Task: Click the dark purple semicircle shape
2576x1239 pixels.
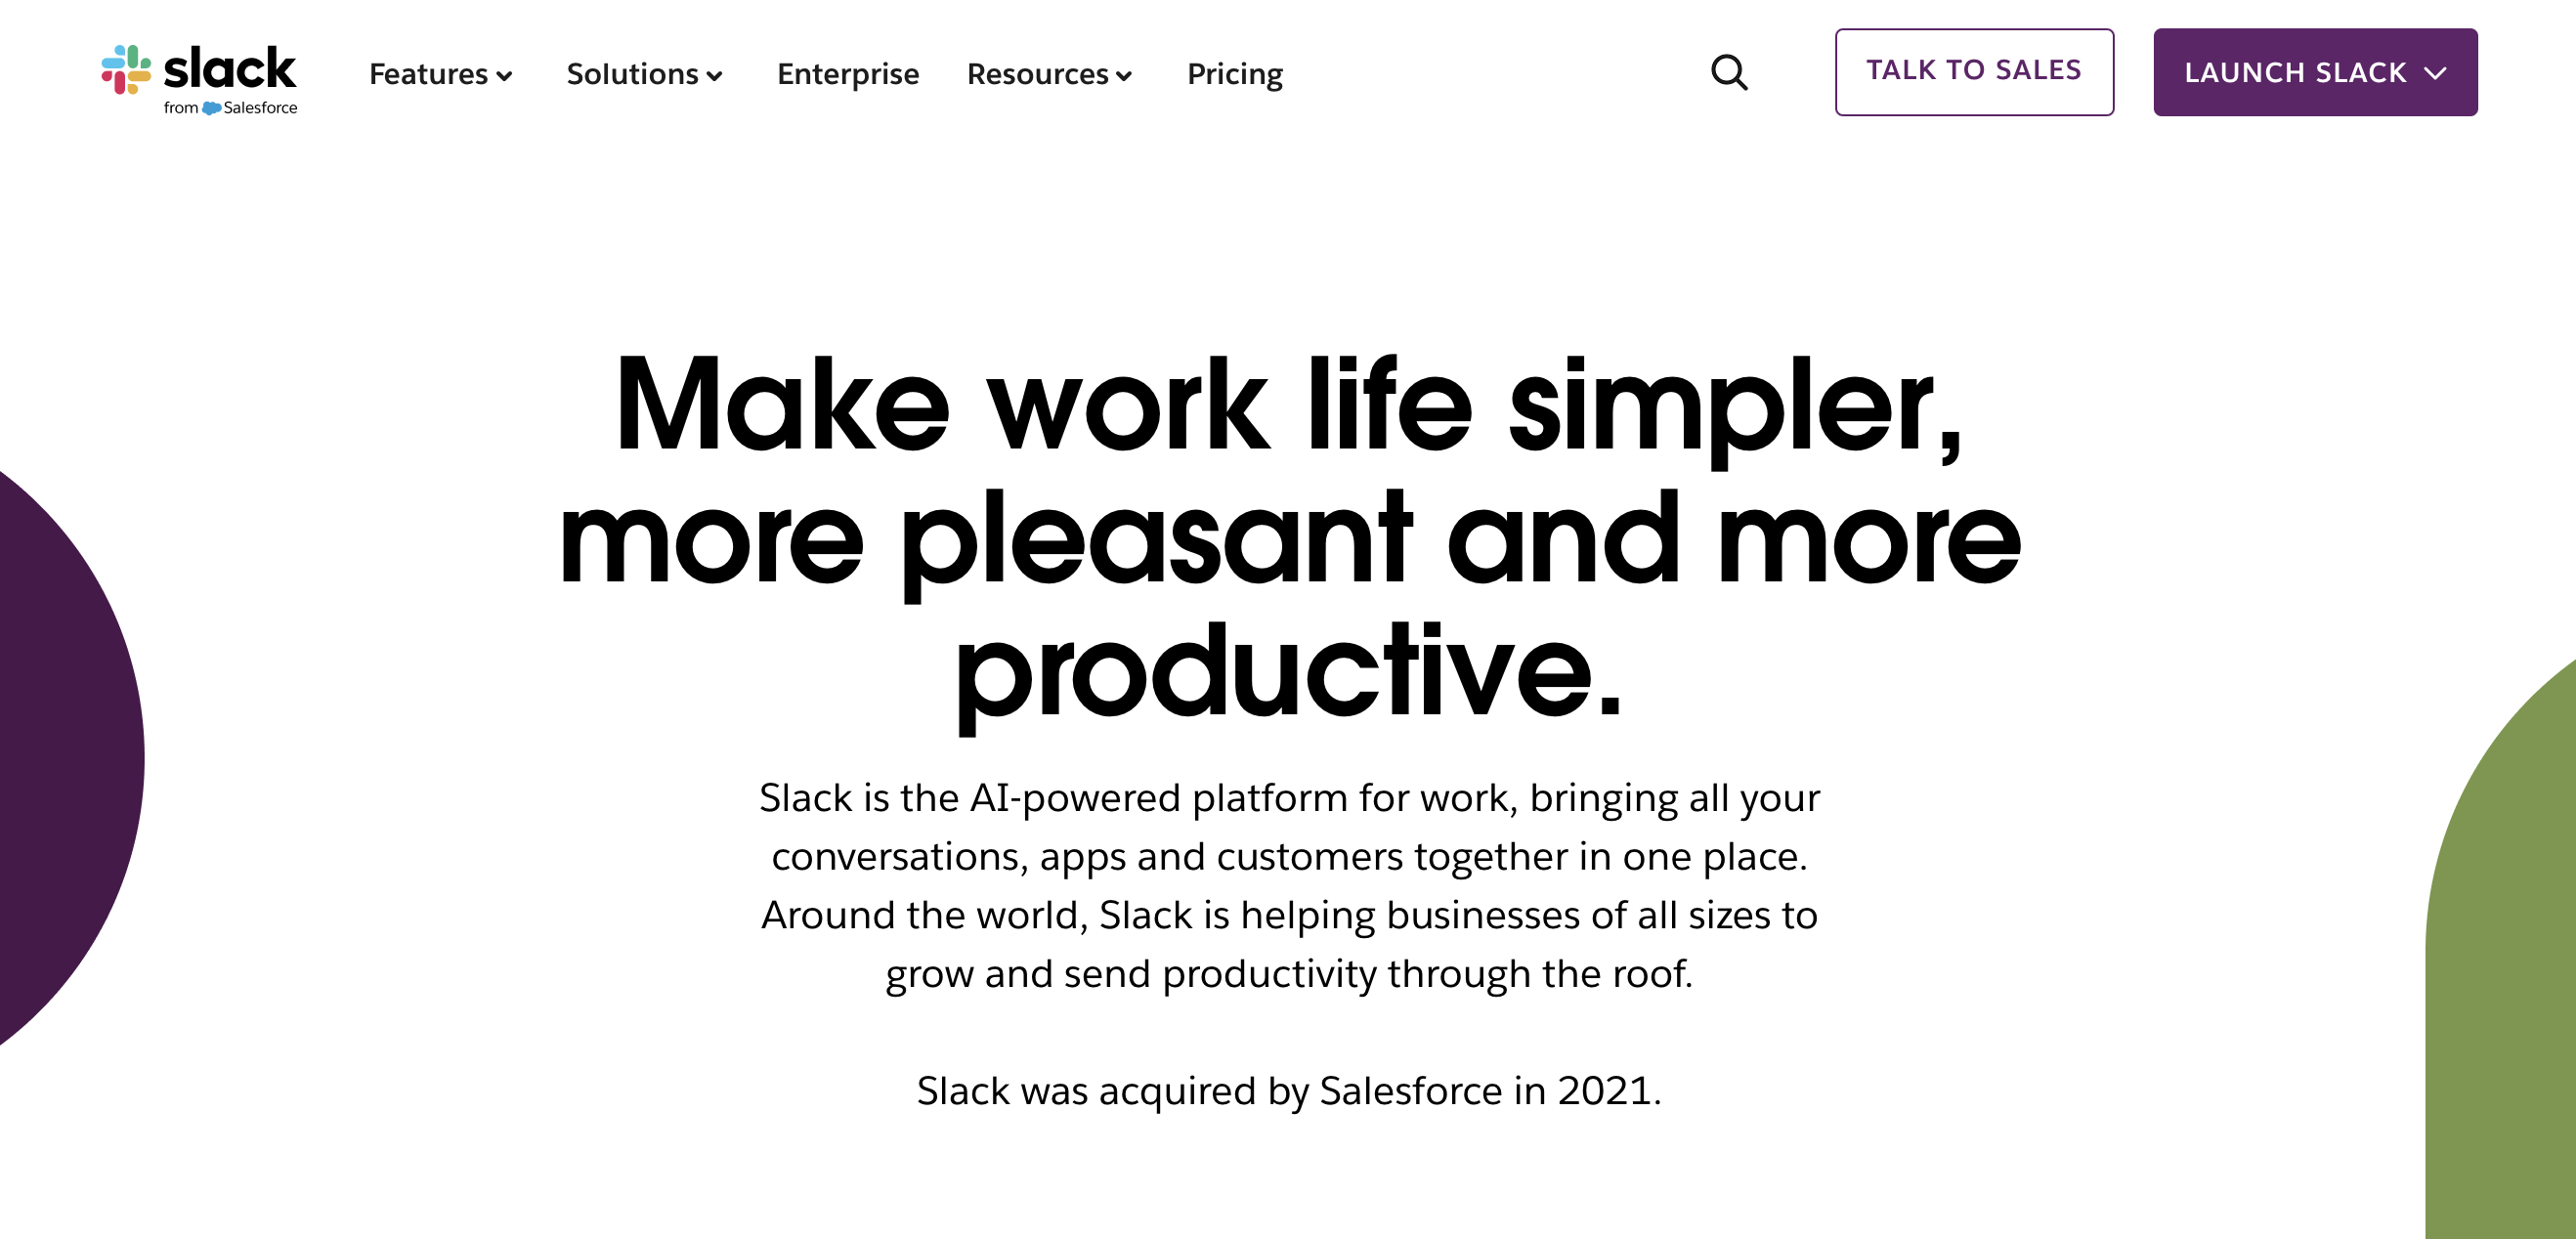Action: pyautogui.click(x=60, y=760)
